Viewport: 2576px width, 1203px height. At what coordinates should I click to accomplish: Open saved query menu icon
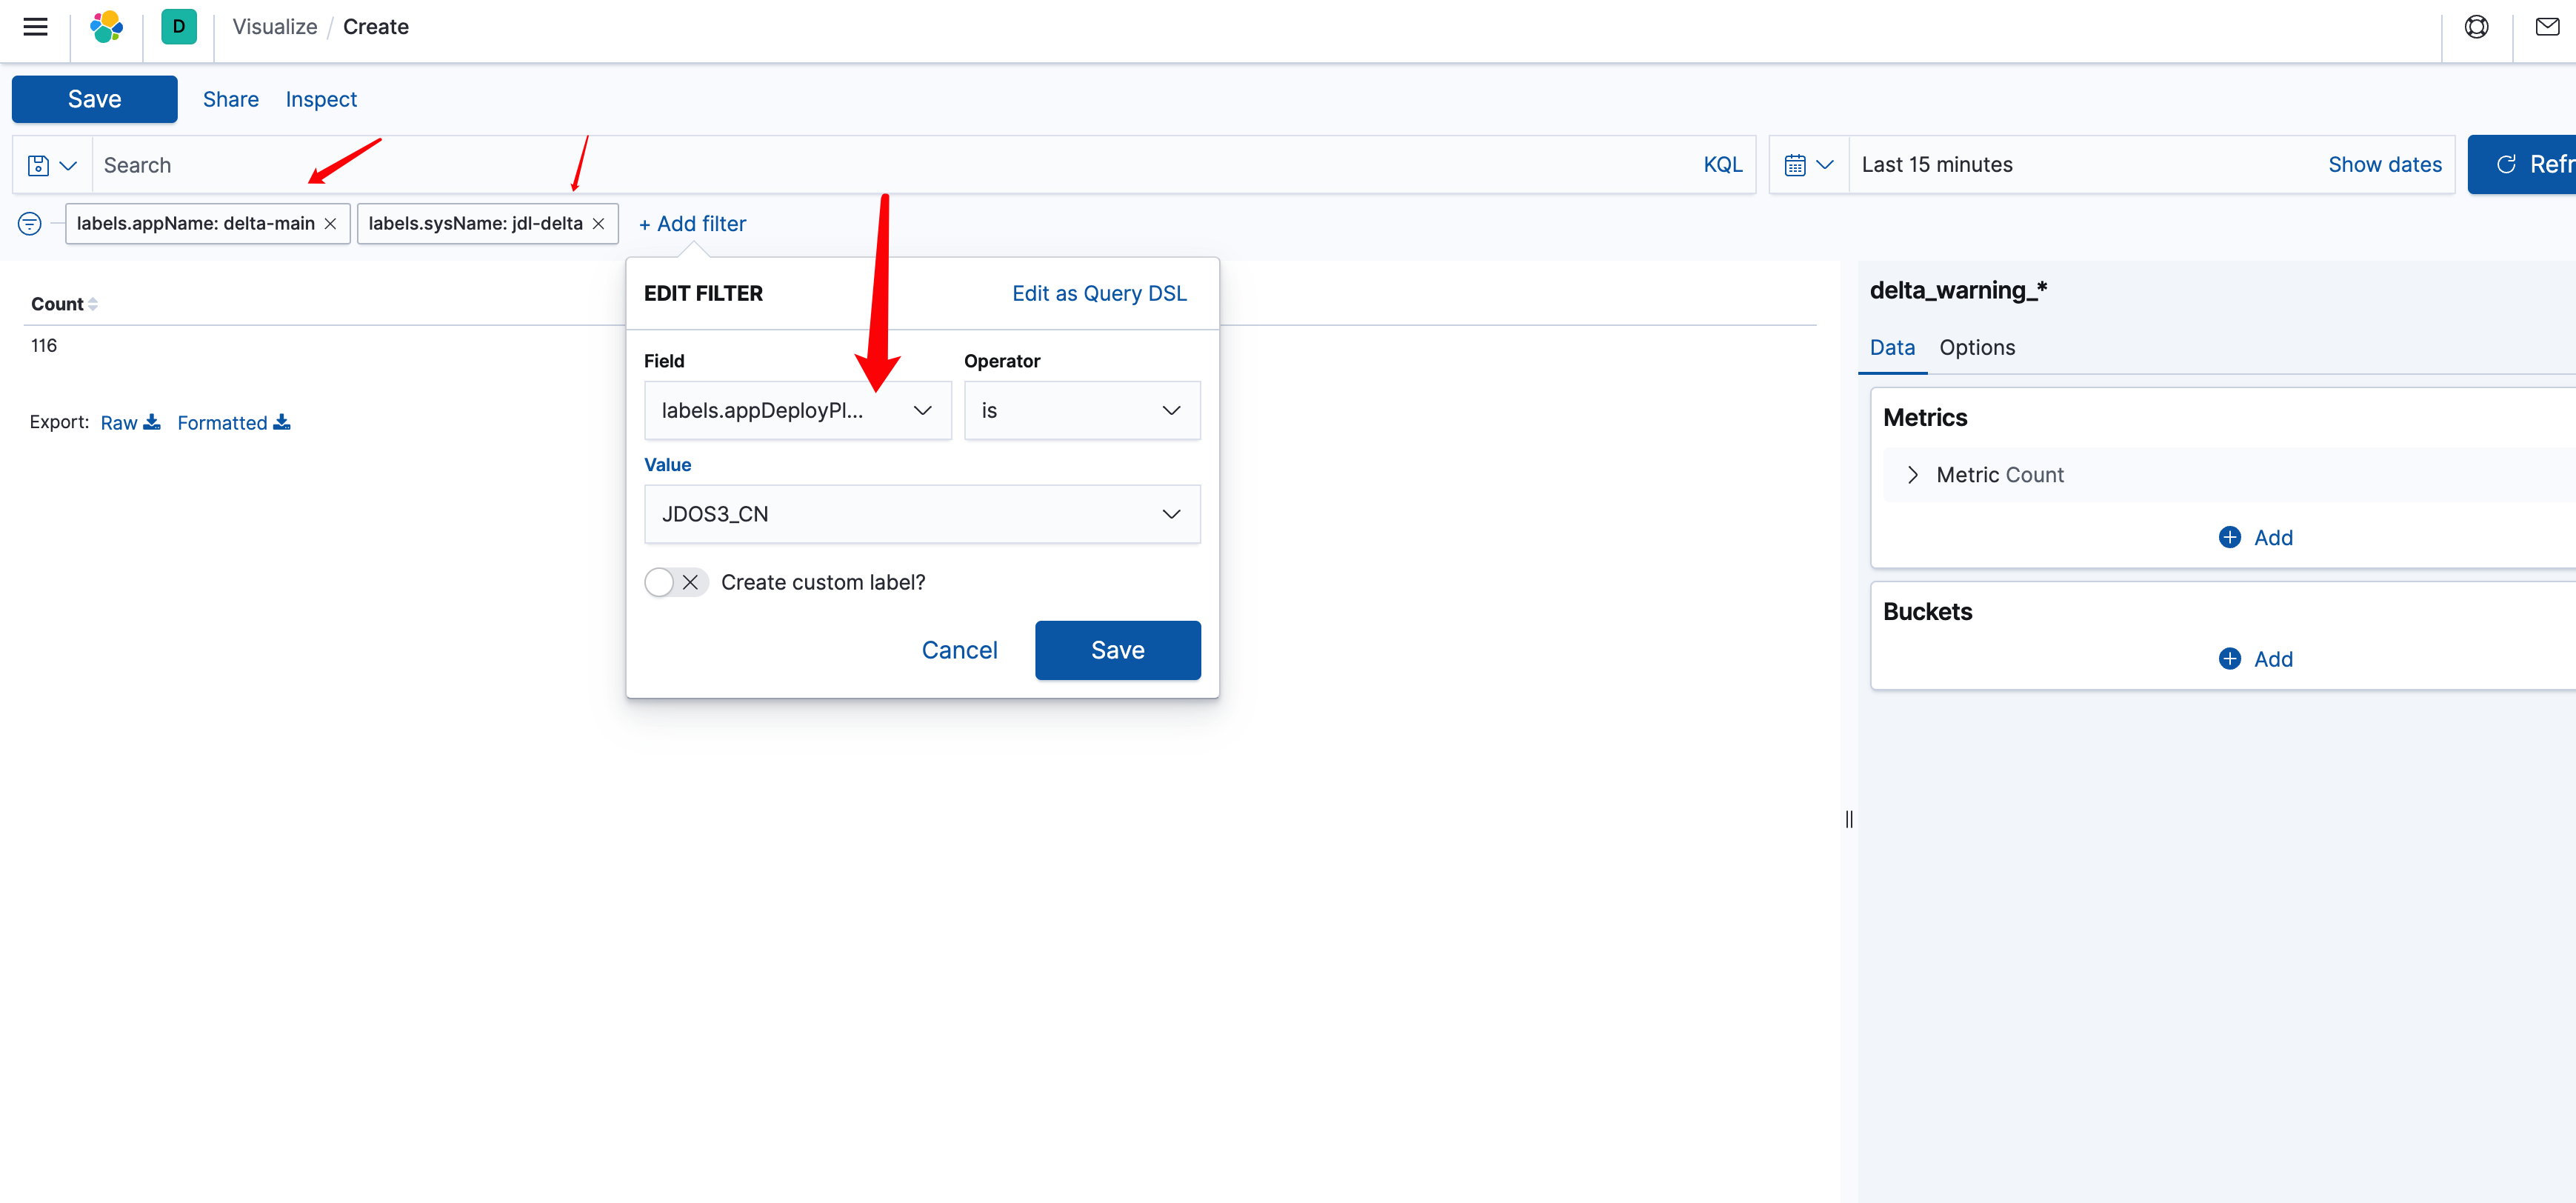[x=52, y=165]
